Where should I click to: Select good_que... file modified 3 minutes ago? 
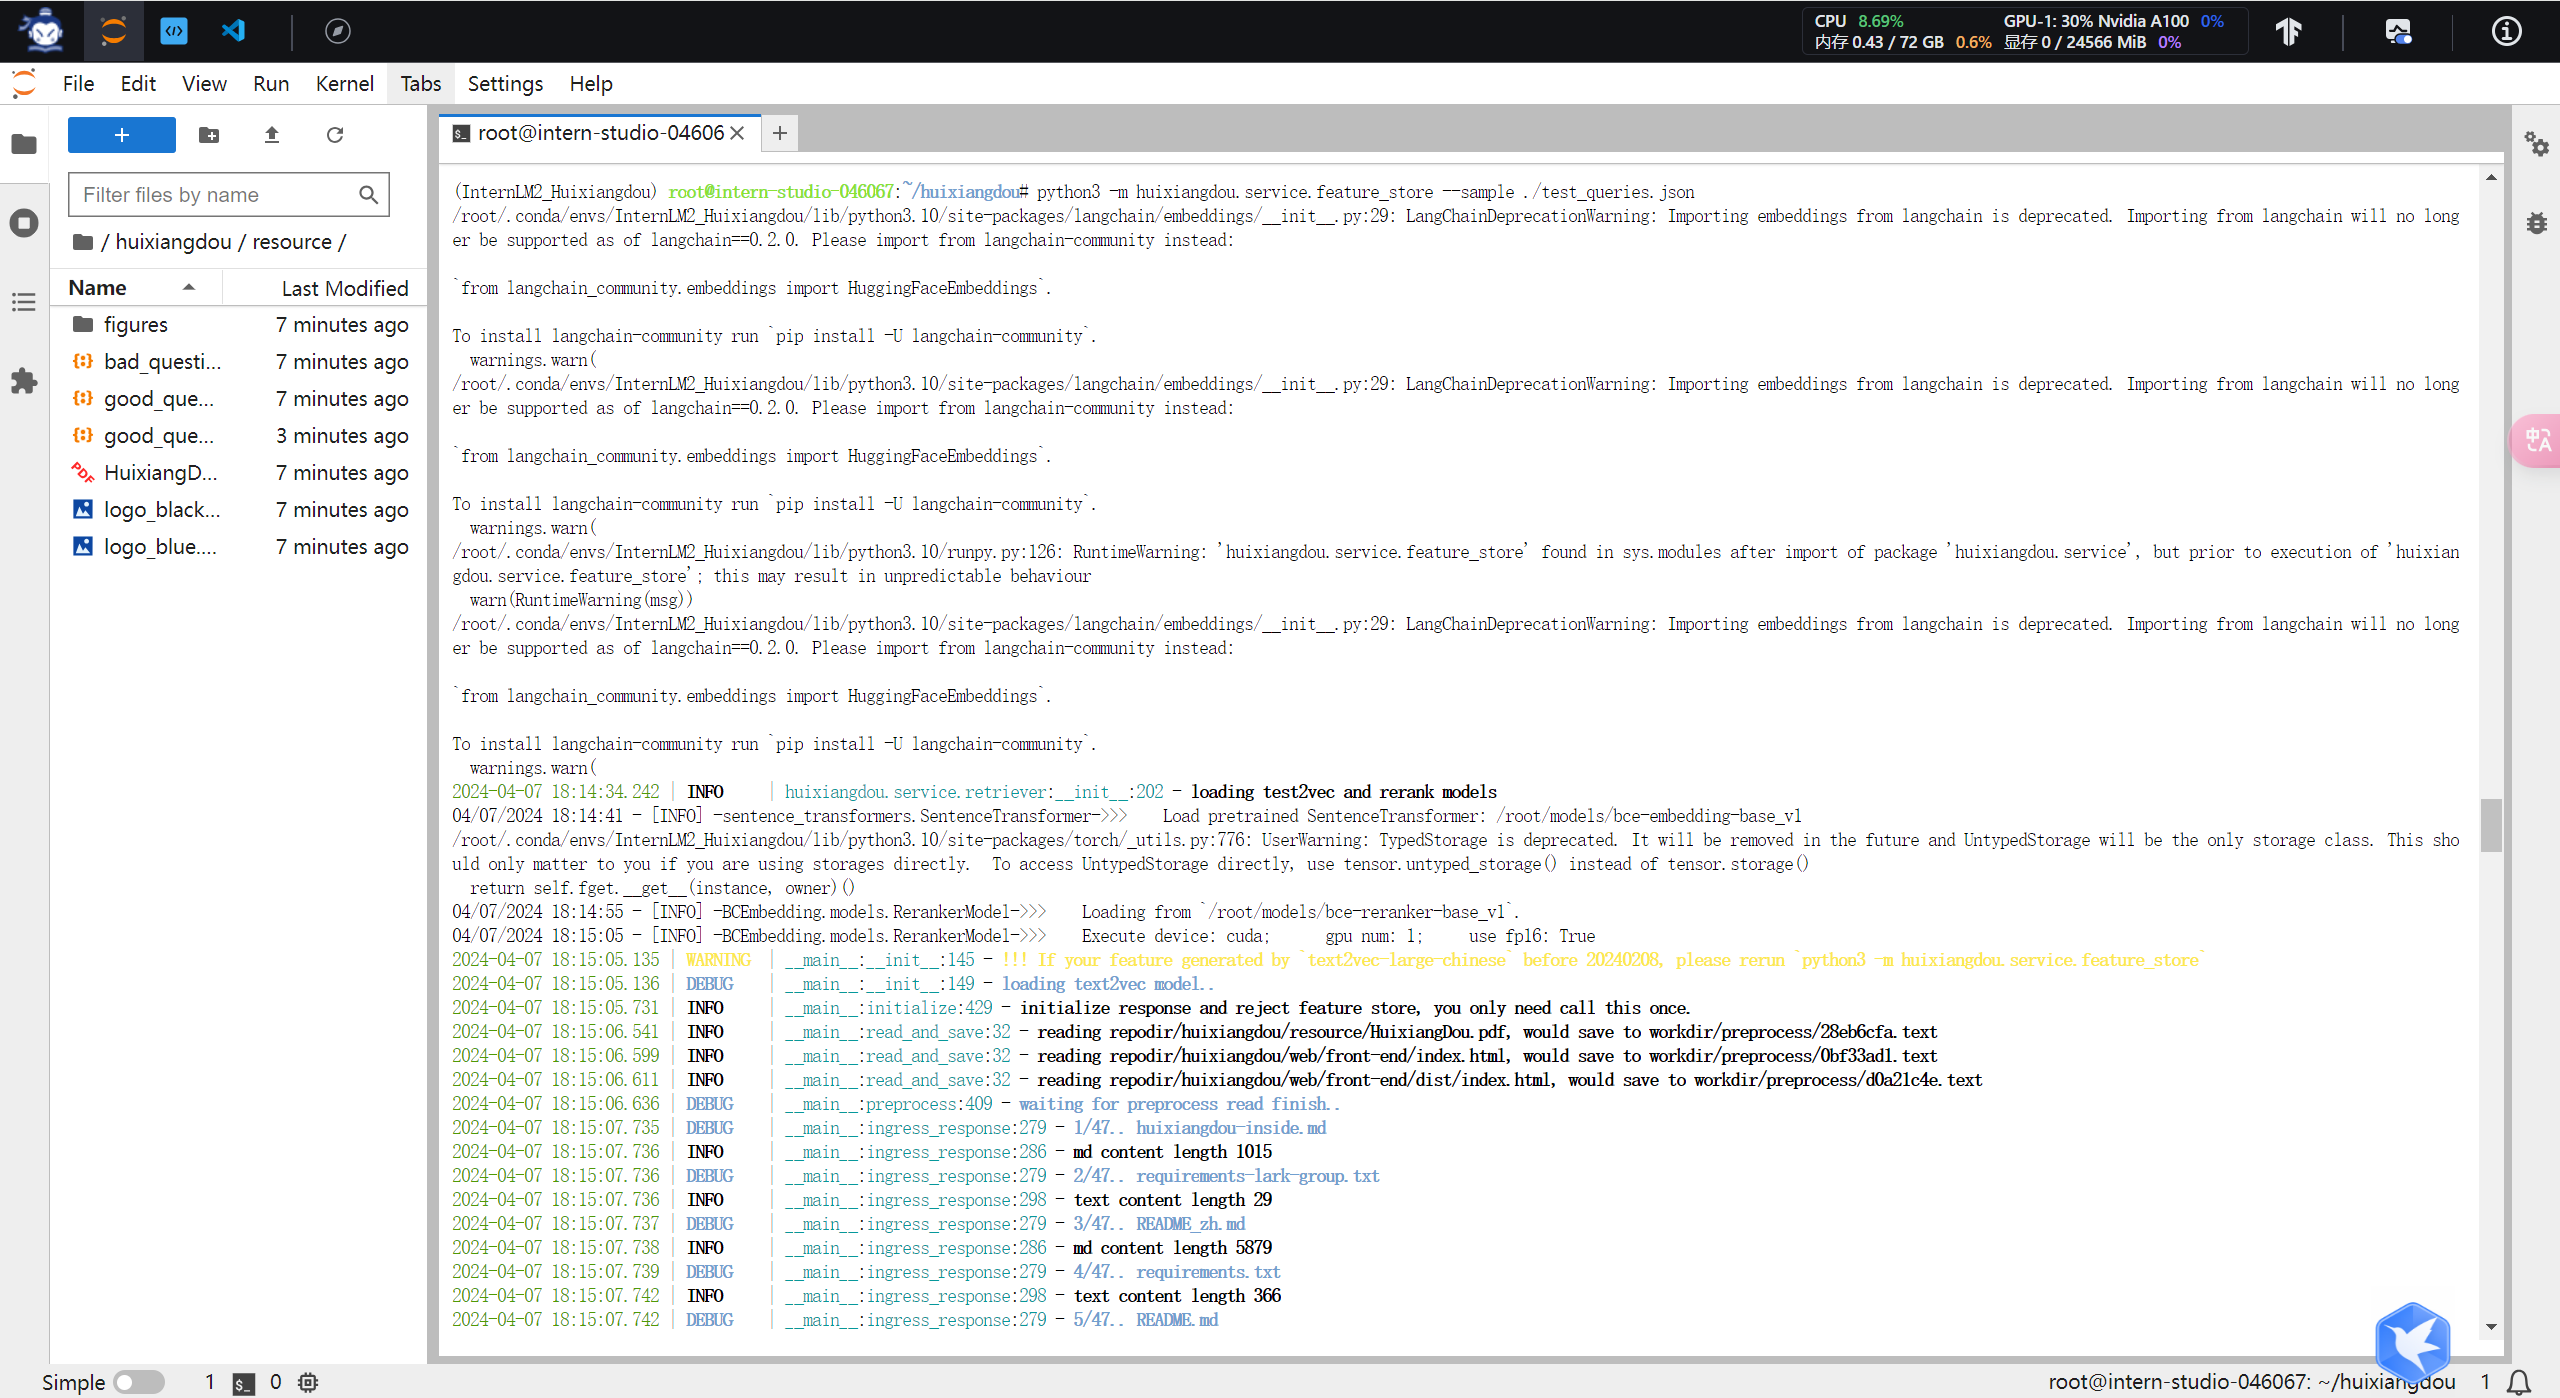click(x=240, y=436)
